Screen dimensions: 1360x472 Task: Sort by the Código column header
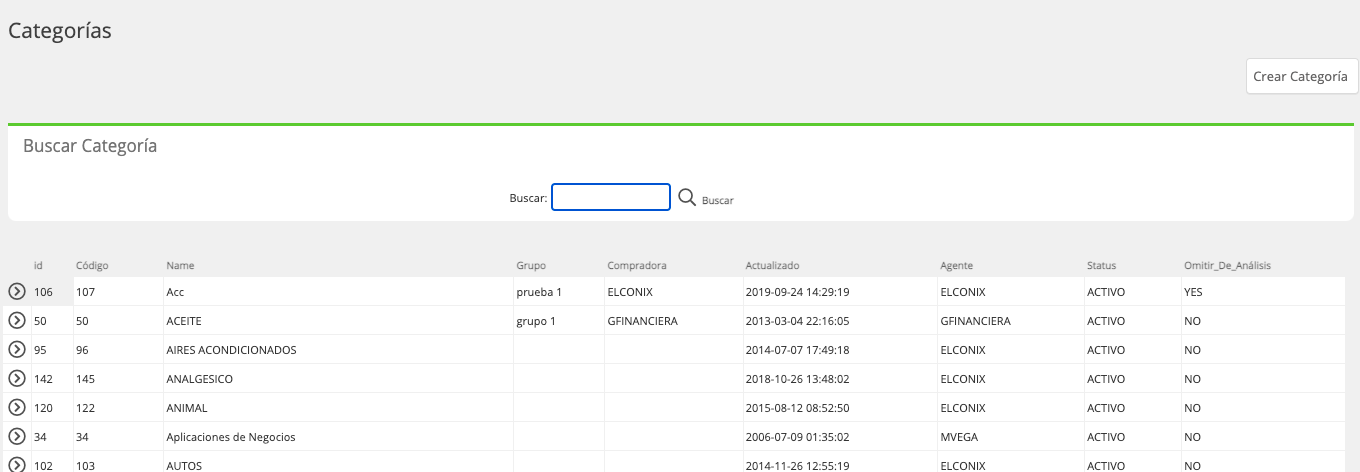click(92, 266)
